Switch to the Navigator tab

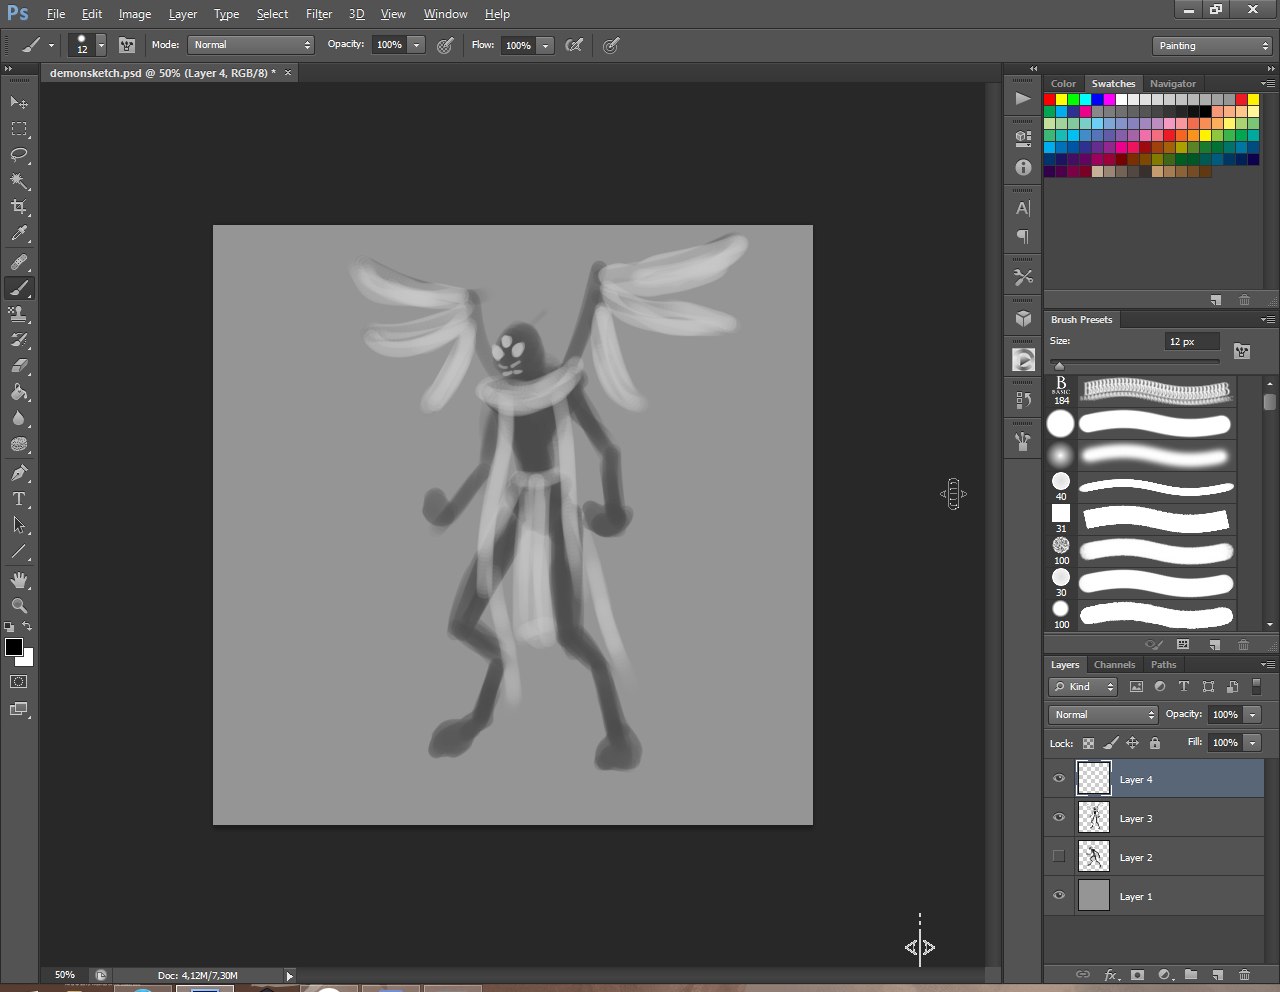[1172, 84]
